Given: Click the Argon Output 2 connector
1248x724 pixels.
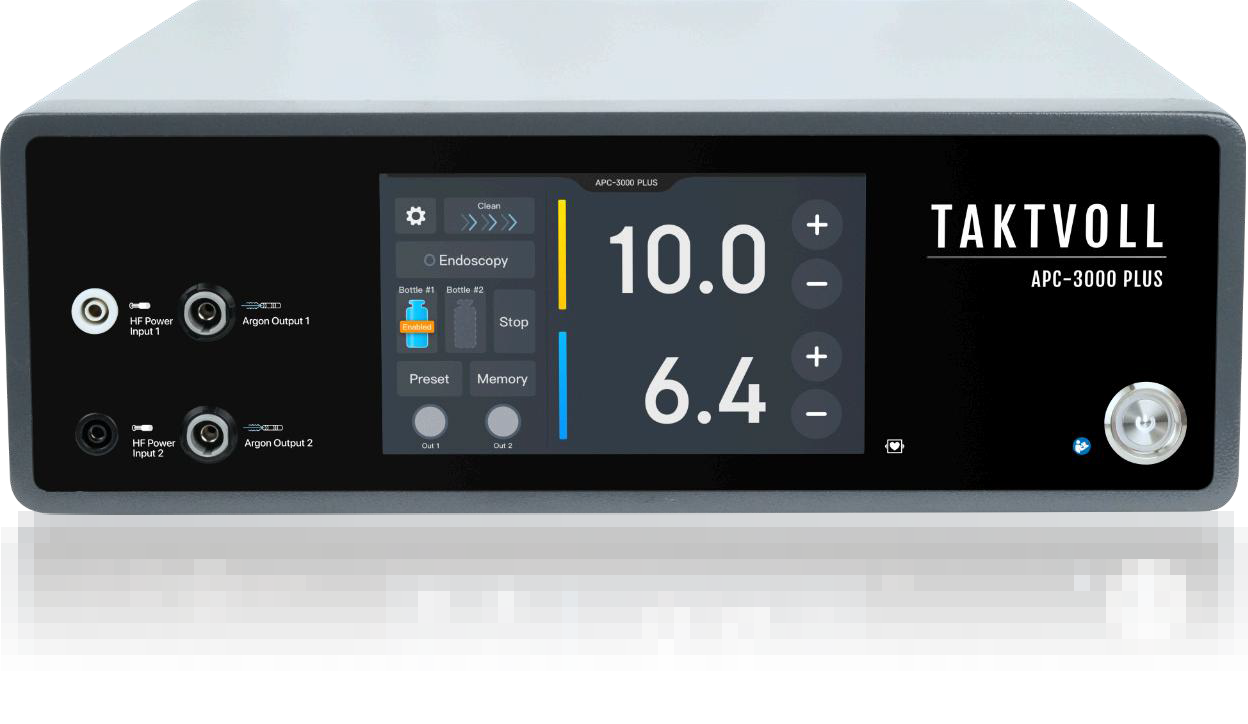Looking at the screenshot, I should pos(208,432).
